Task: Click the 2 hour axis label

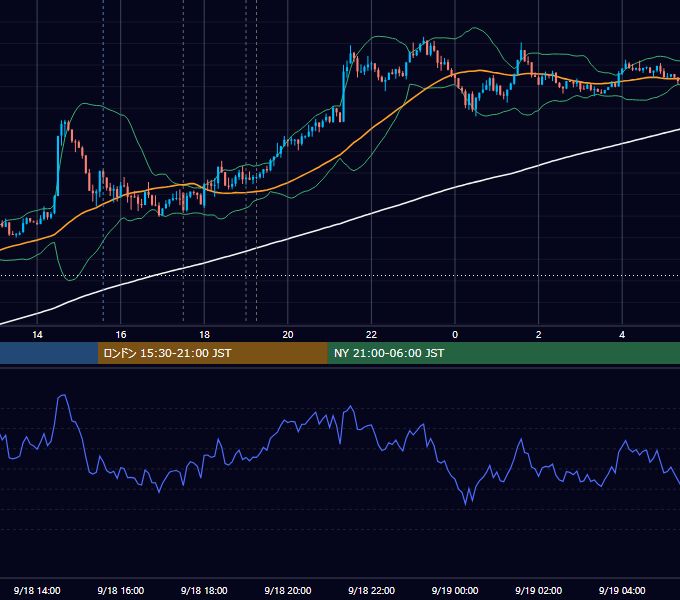Action: click(x=539, y=335)
